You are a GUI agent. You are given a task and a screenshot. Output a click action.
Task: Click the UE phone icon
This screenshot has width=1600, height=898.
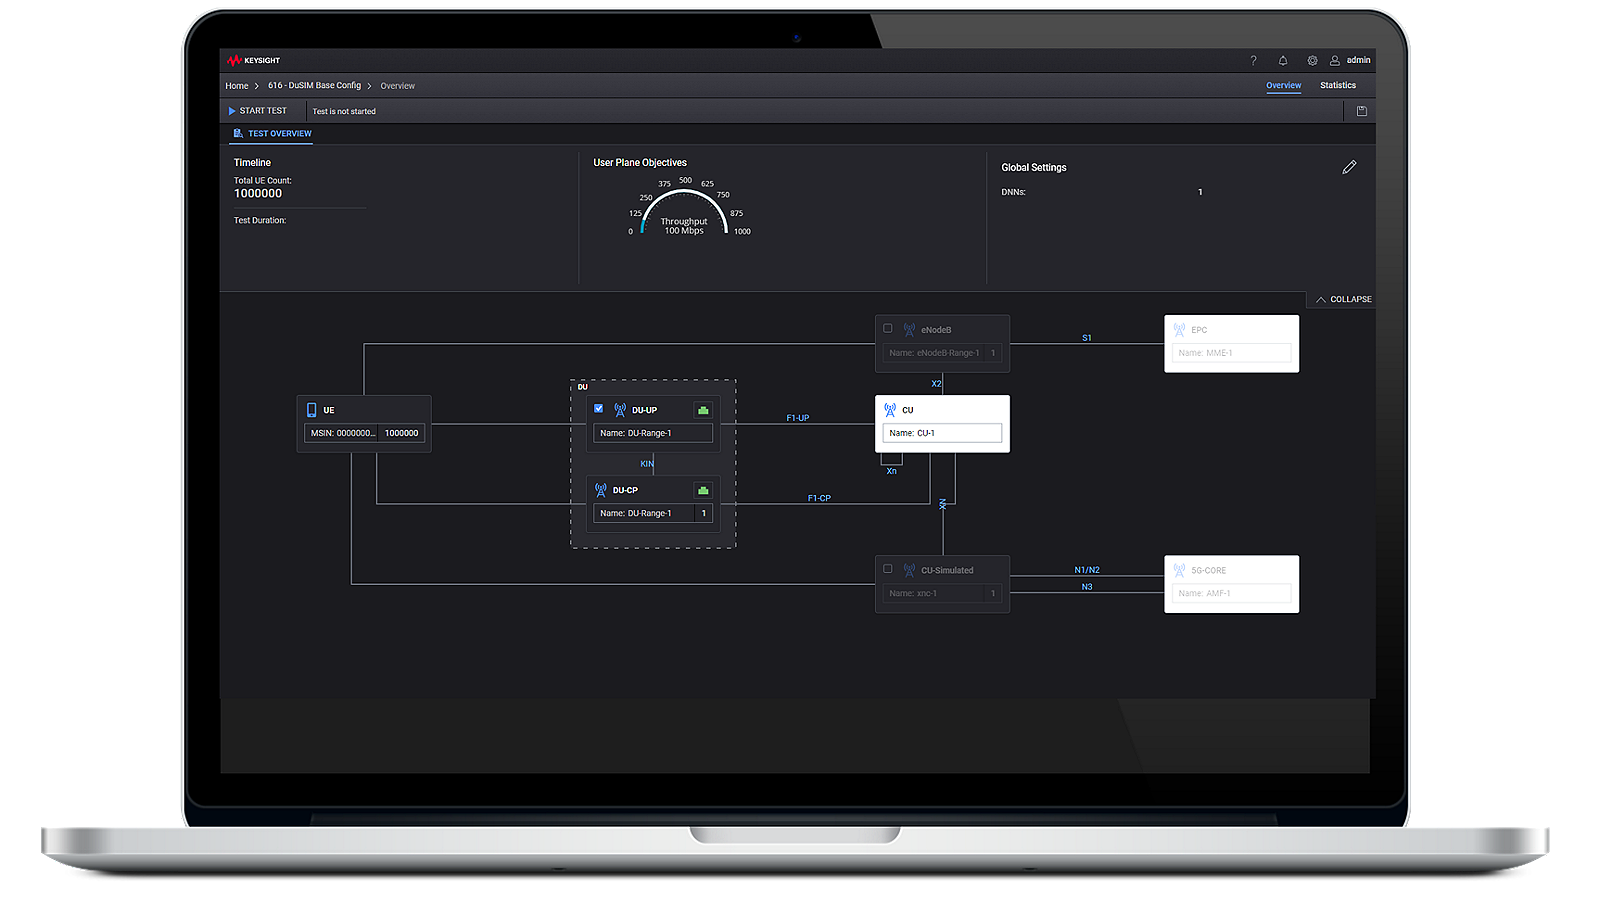[x=312, y=410]
